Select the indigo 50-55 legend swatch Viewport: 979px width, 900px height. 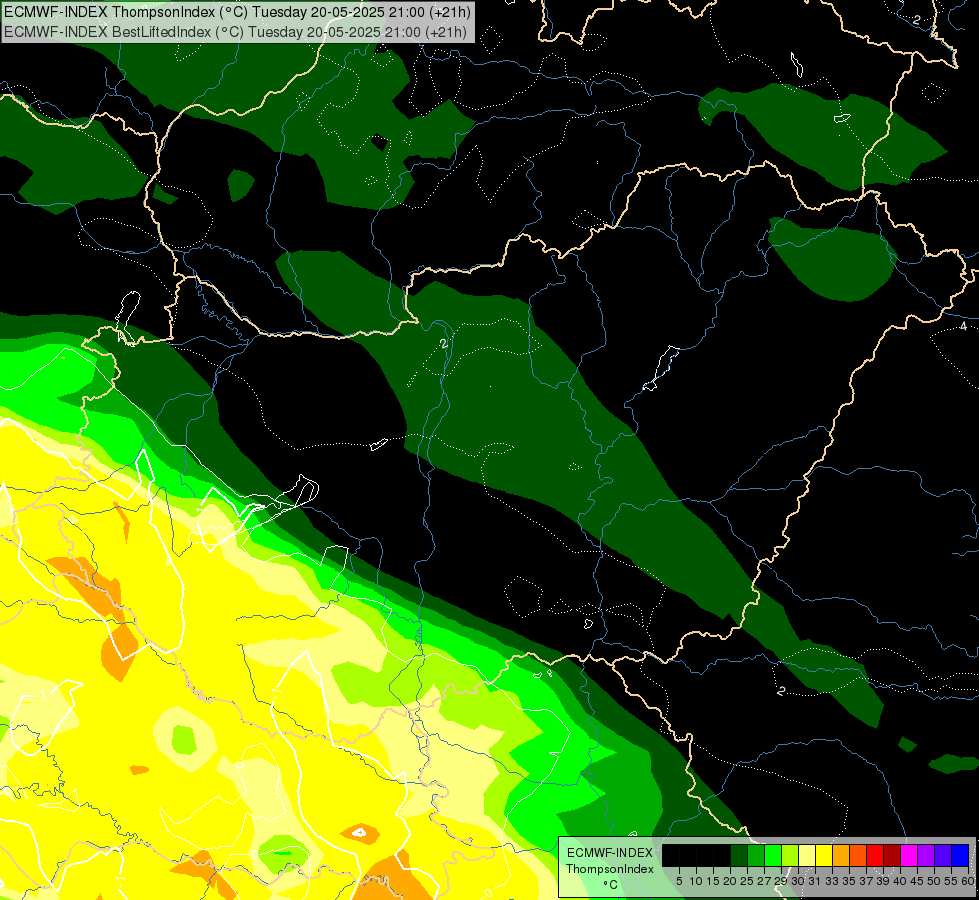coord(943,855)
